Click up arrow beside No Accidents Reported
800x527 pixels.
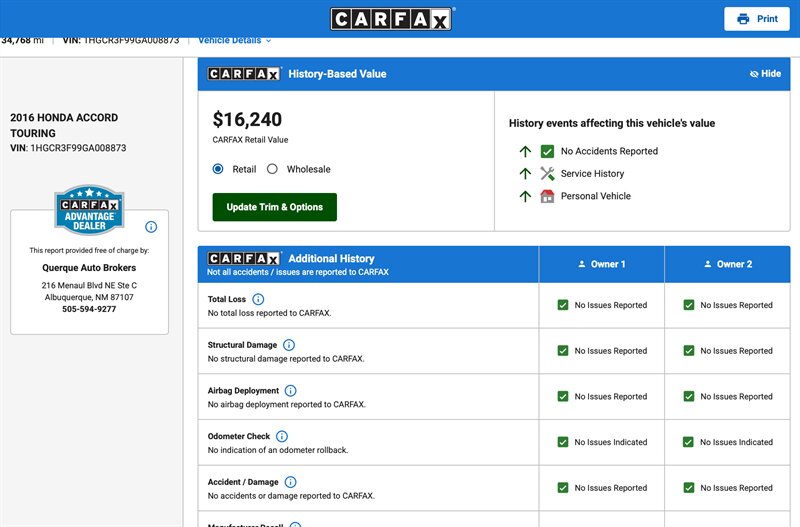click(525, 152)
